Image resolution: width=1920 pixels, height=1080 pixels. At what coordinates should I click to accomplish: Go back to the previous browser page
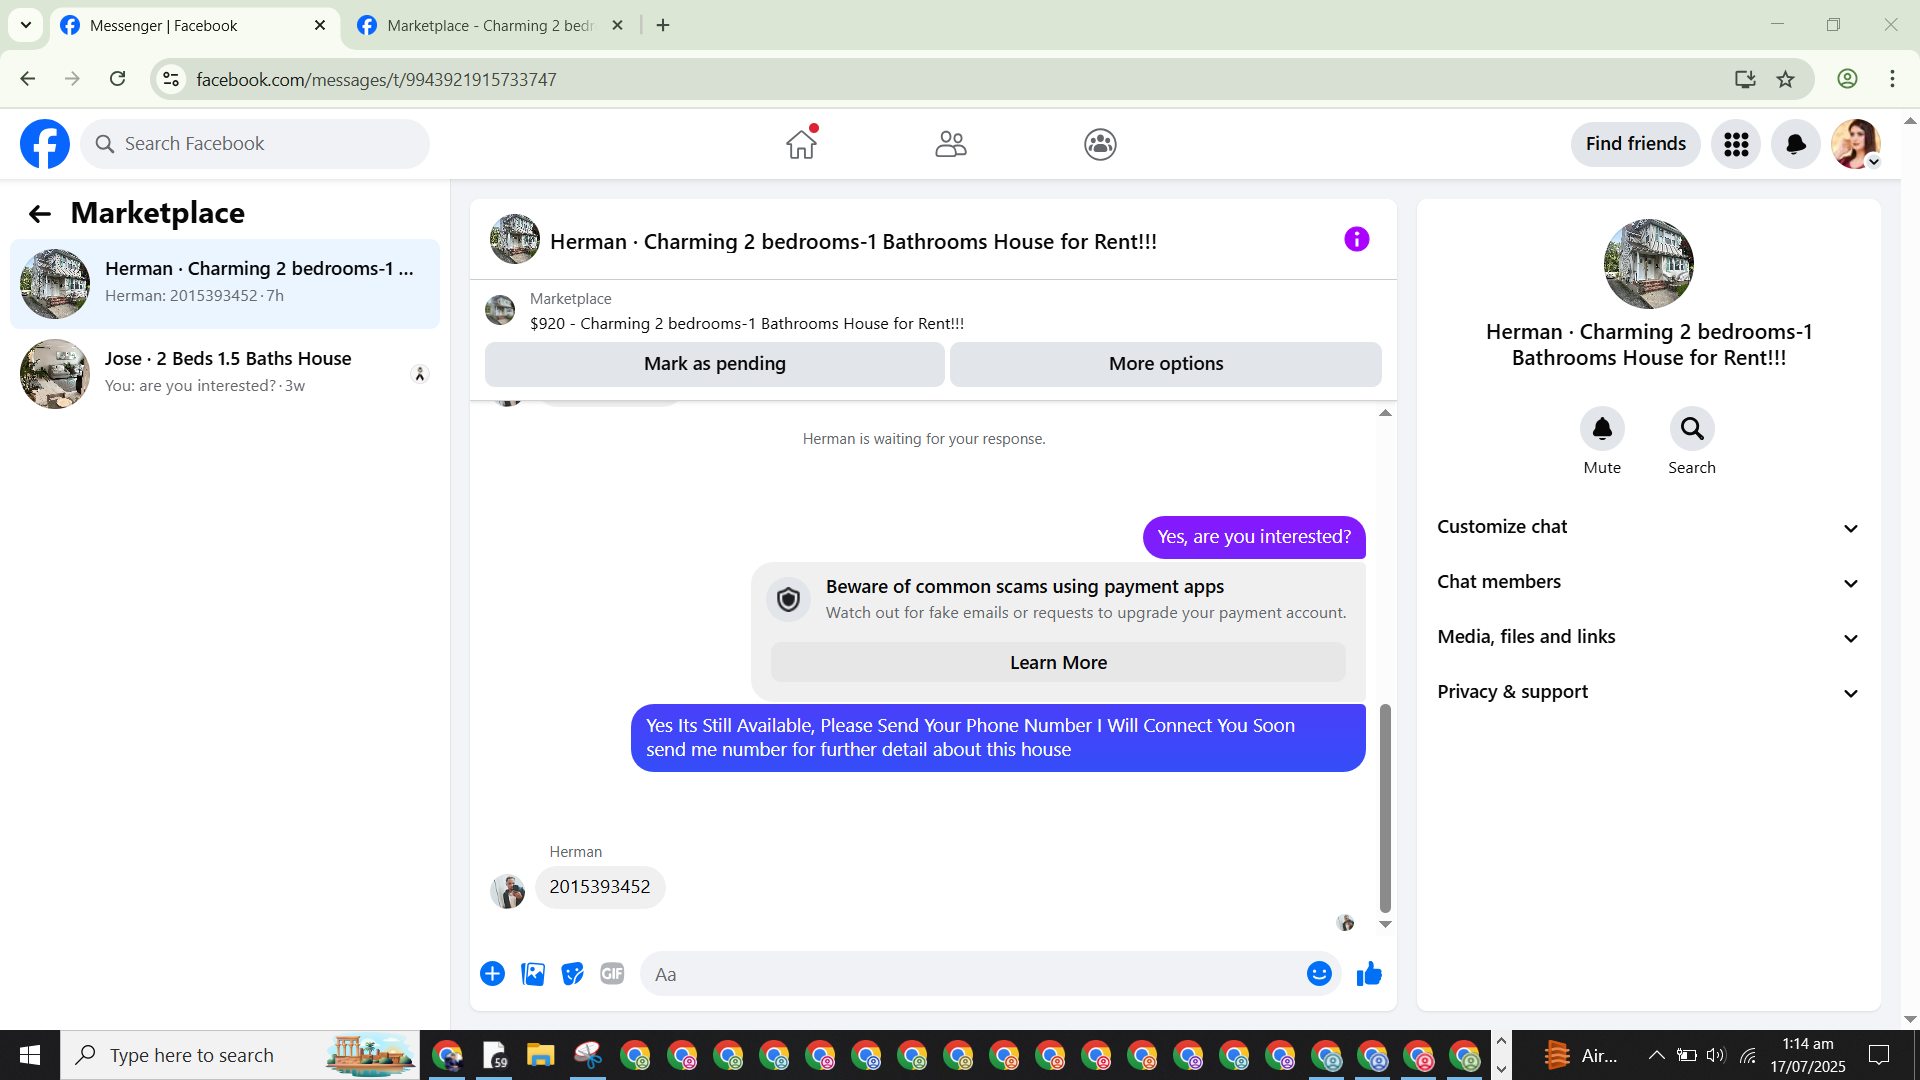click(27, 79)
